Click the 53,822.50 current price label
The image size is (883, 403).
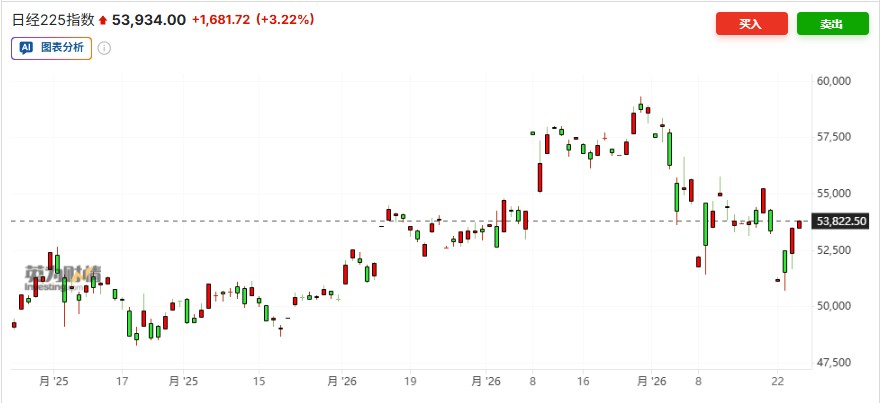pyautogui.click(x=841, y=221)
